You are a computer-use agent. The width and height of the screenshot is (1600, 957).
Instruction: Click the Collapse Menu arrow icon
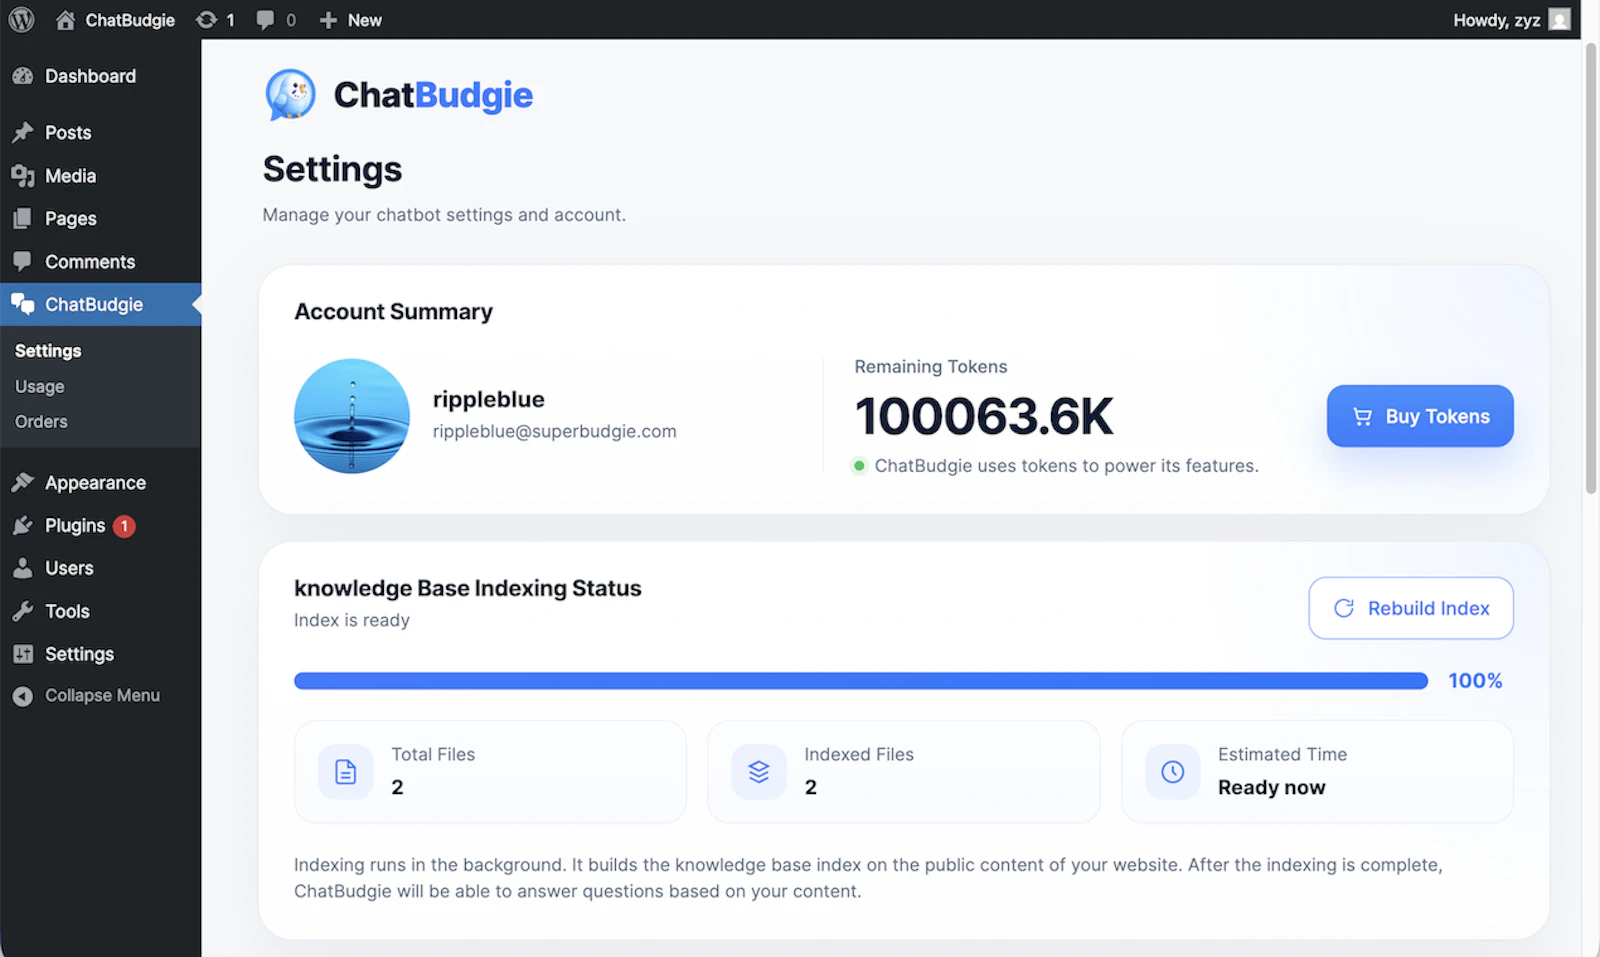23,696
